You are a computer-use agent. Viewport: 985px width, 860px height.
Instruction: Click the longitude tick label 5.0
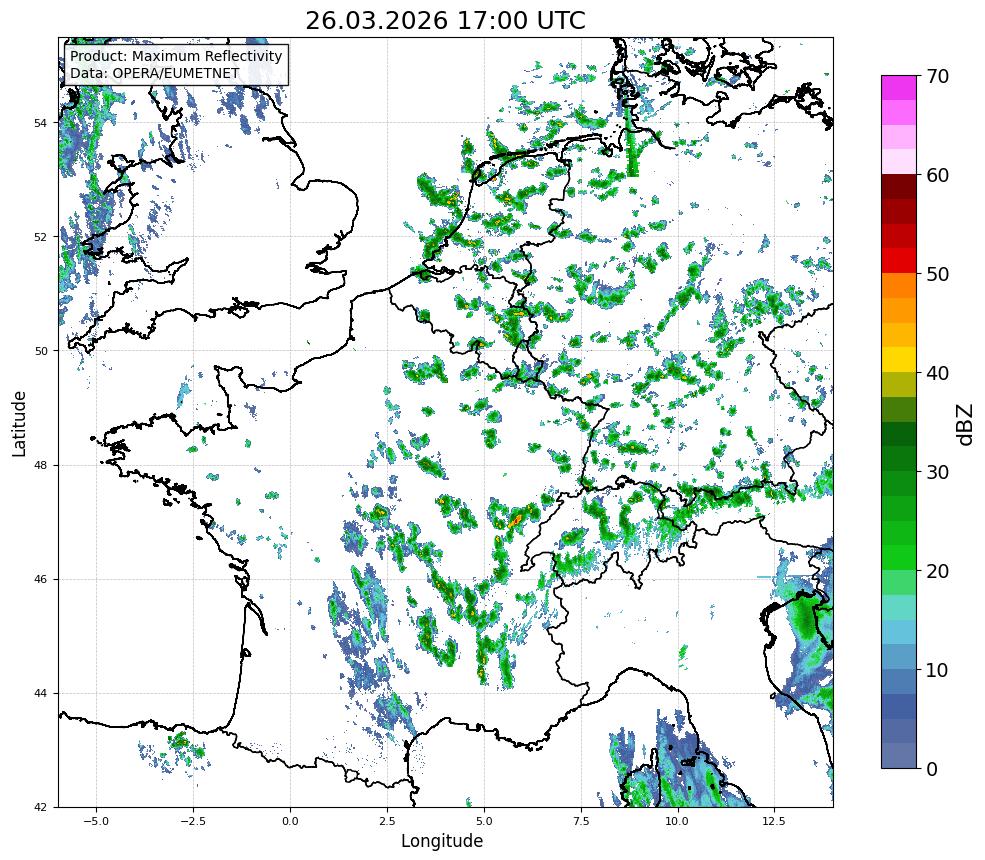coord(484,821)
